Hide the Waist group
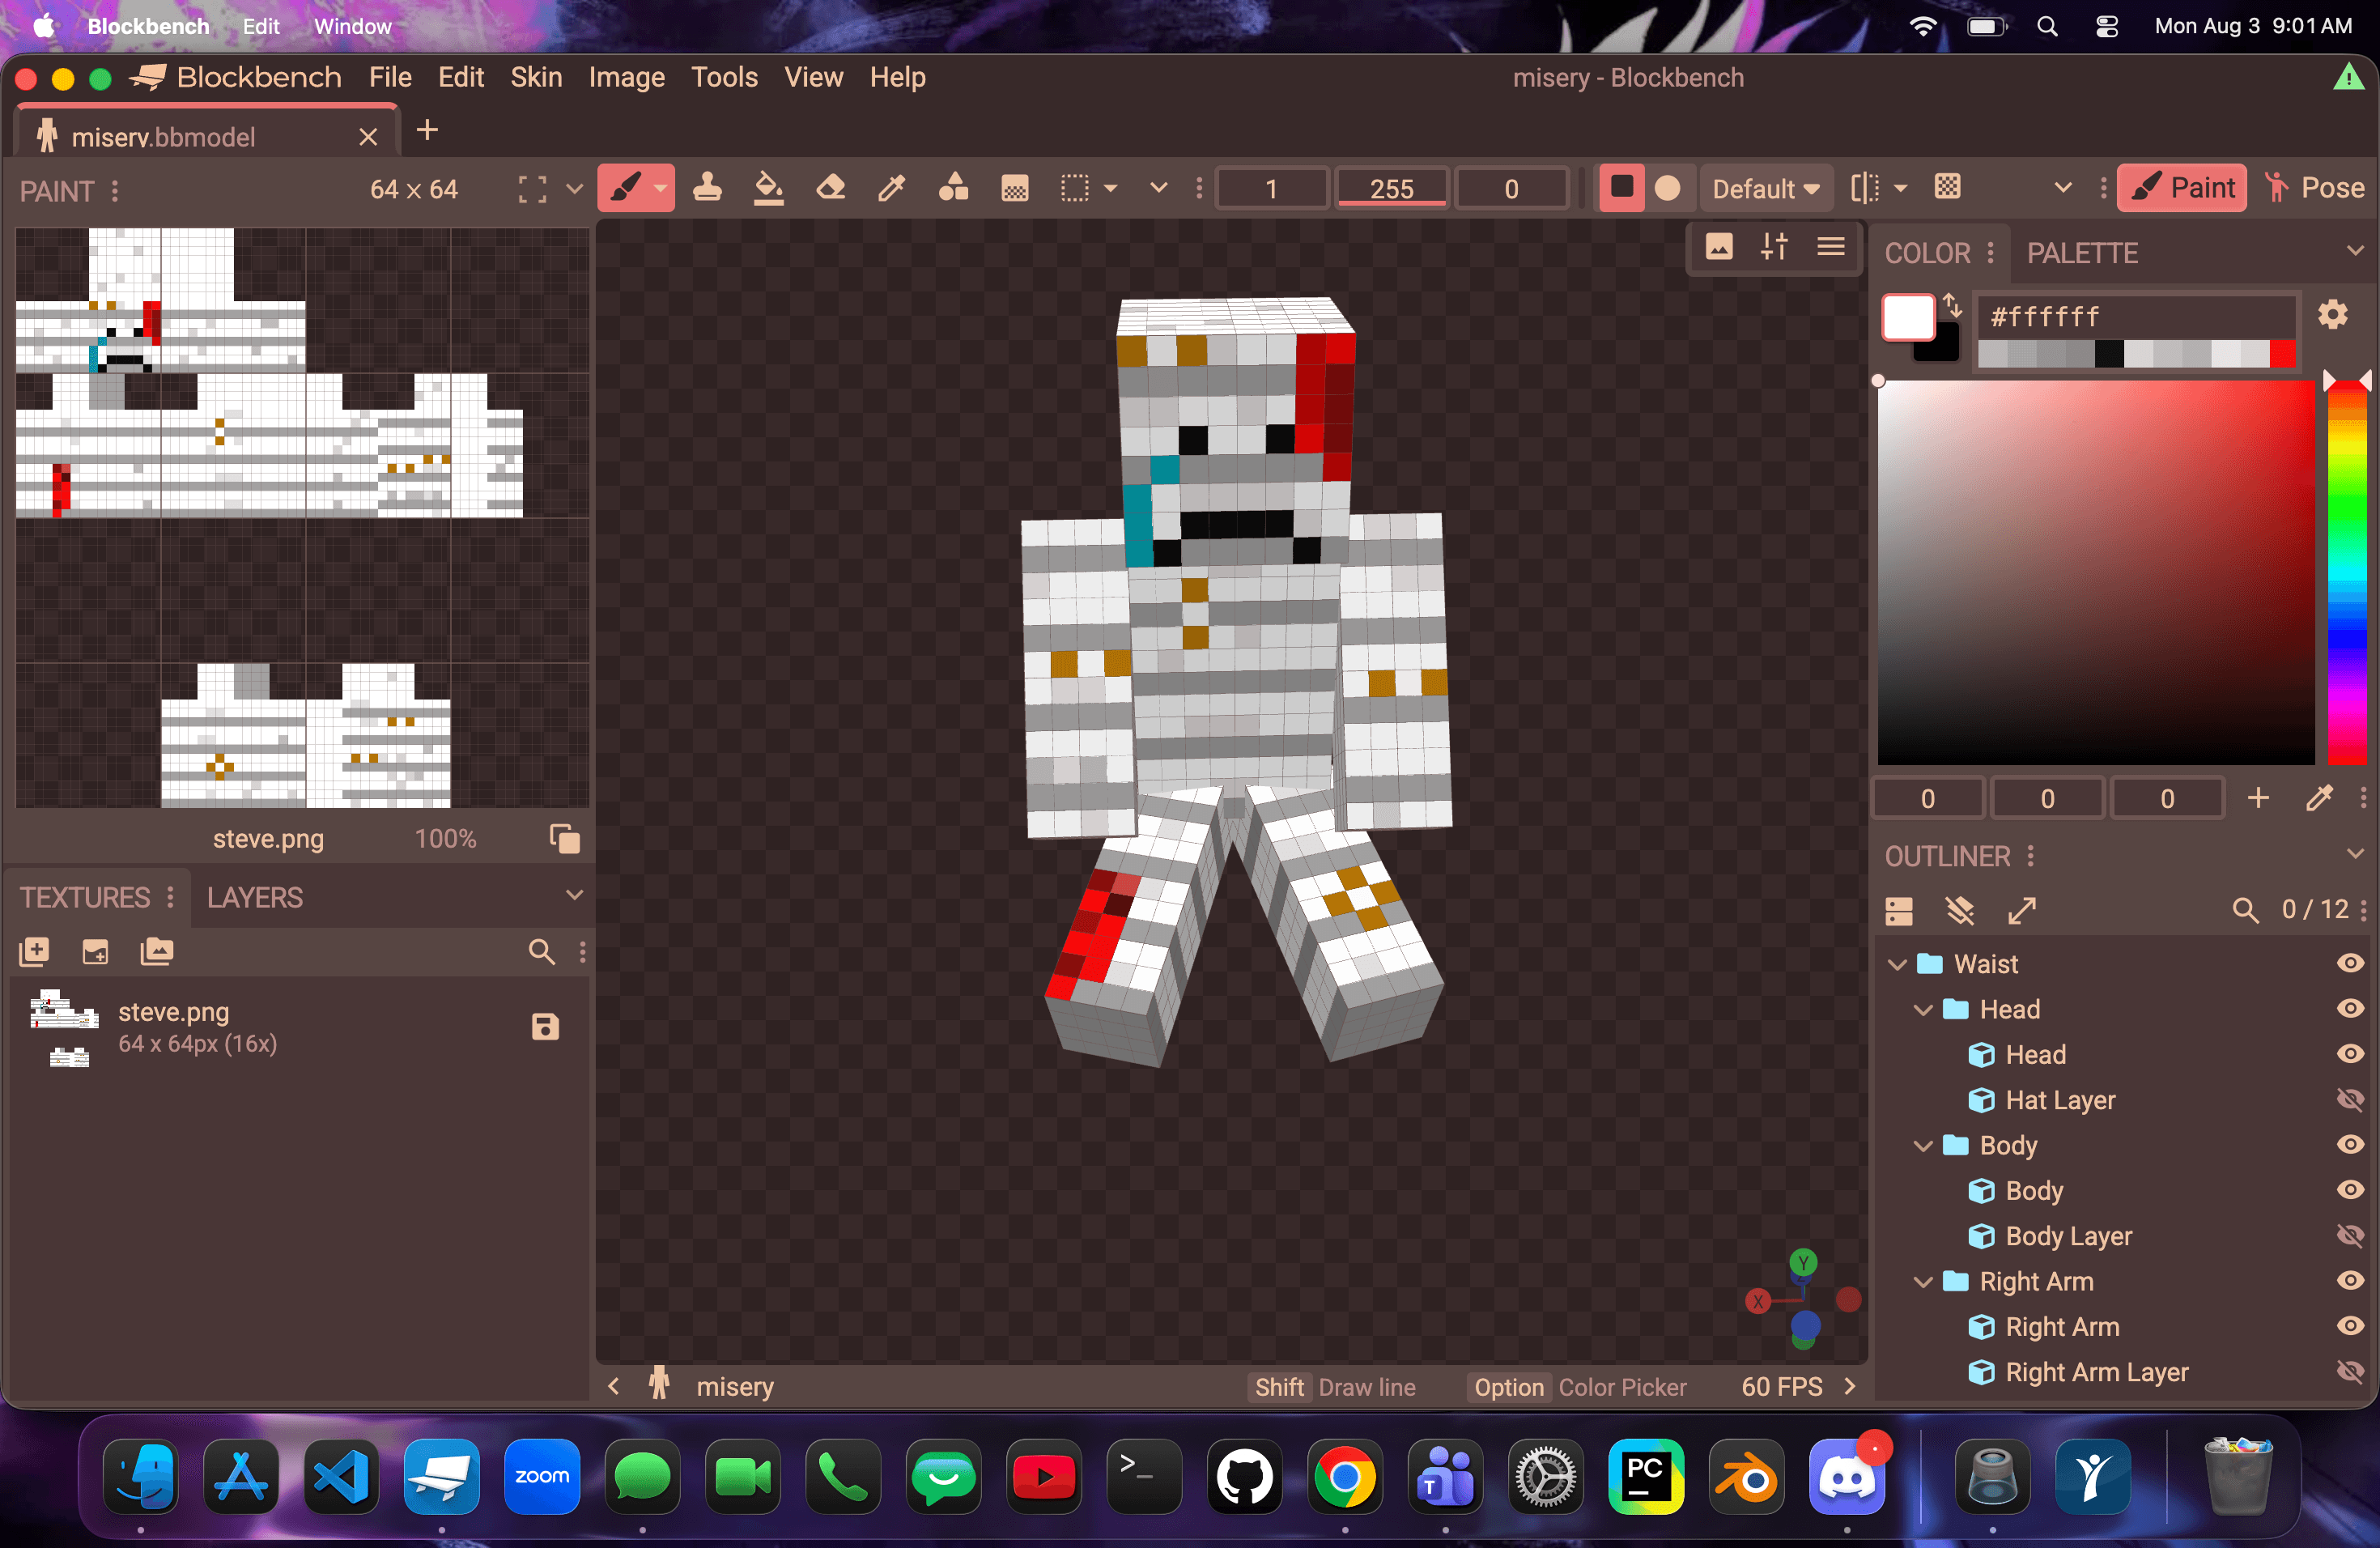Viewport: 2380px width, 1548px height. click(2350, 963)
